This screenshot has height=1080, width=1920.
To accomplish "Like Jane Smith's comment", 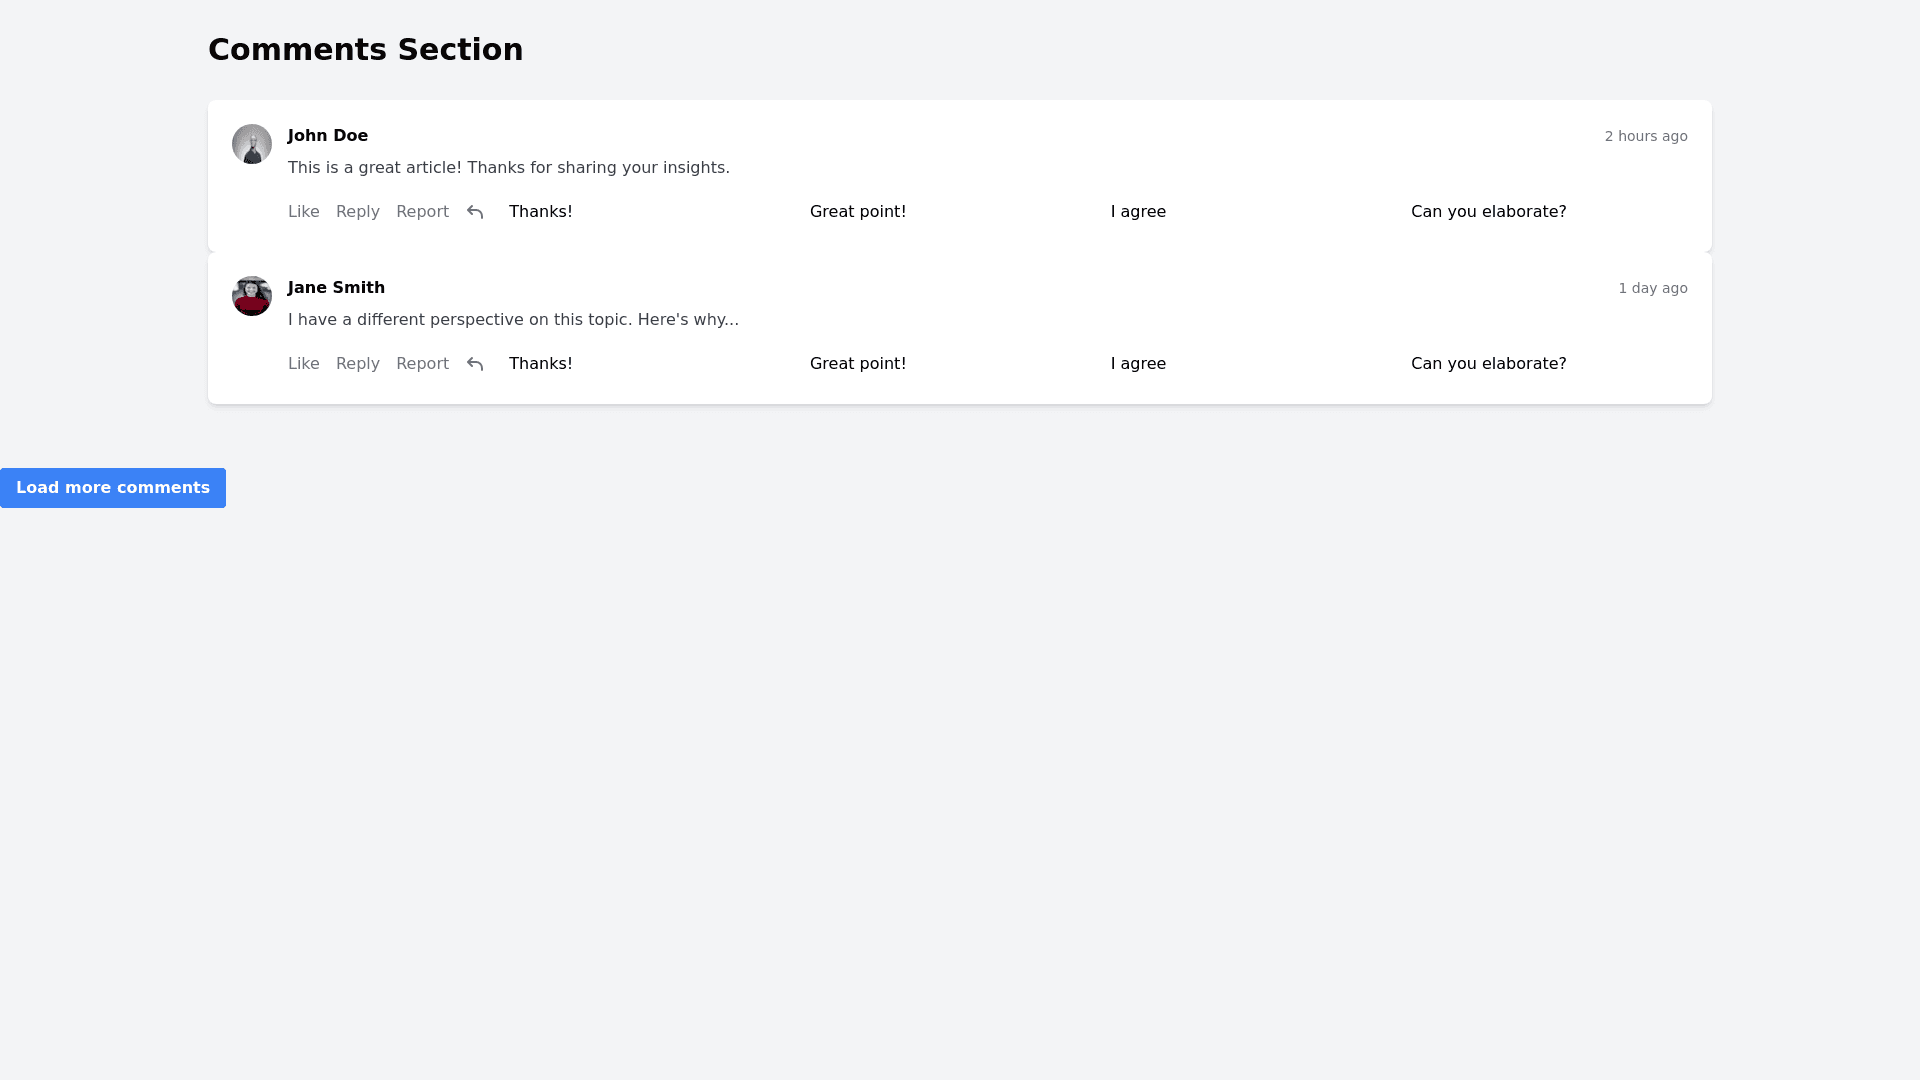I will [304, 364].
